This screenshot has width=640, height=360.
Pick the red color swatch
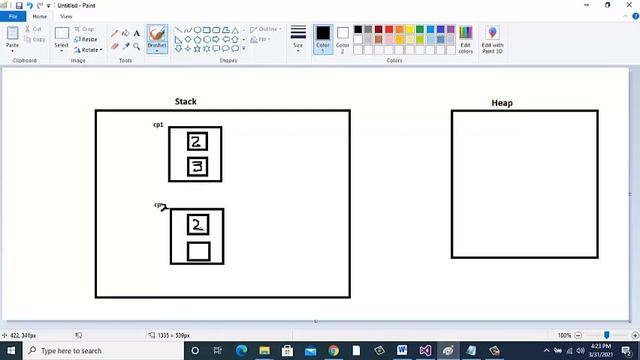(x=389, y=29)
